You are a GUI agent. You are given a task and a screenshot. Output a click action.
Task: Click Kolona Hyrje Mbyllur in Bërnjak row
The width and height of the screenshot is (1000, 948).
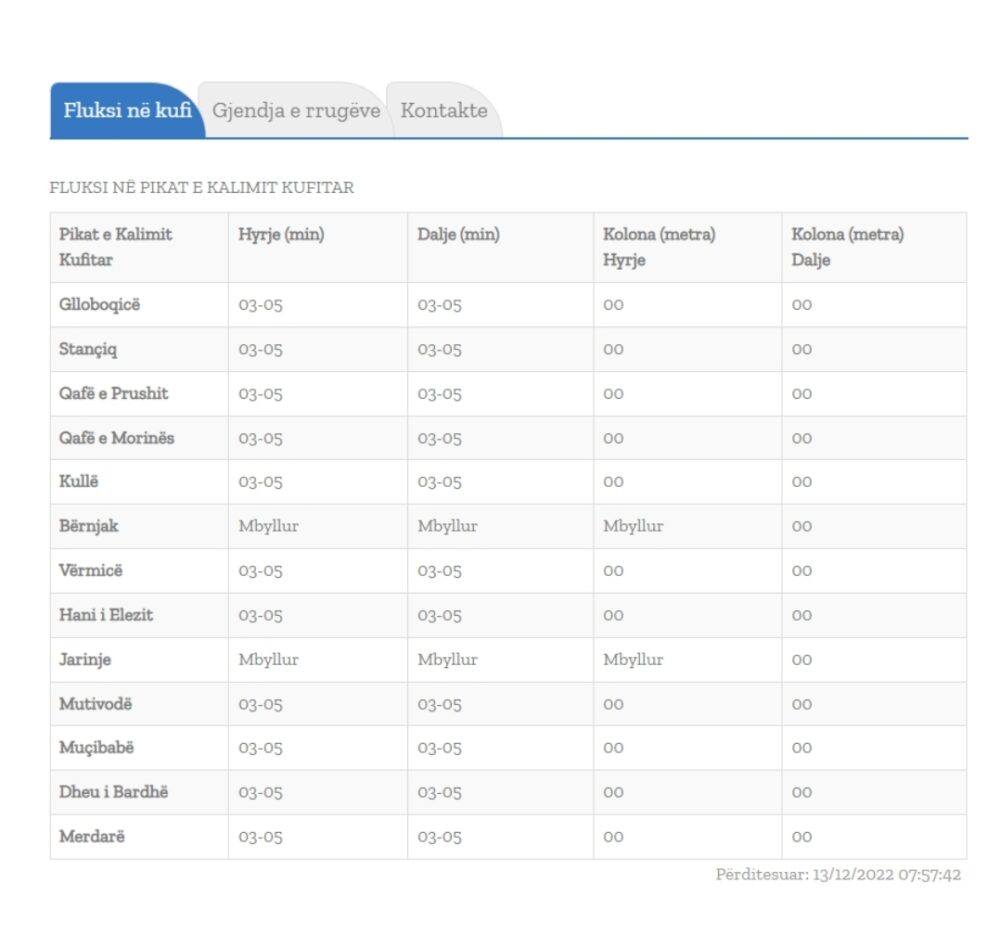(x=633, y=526)
